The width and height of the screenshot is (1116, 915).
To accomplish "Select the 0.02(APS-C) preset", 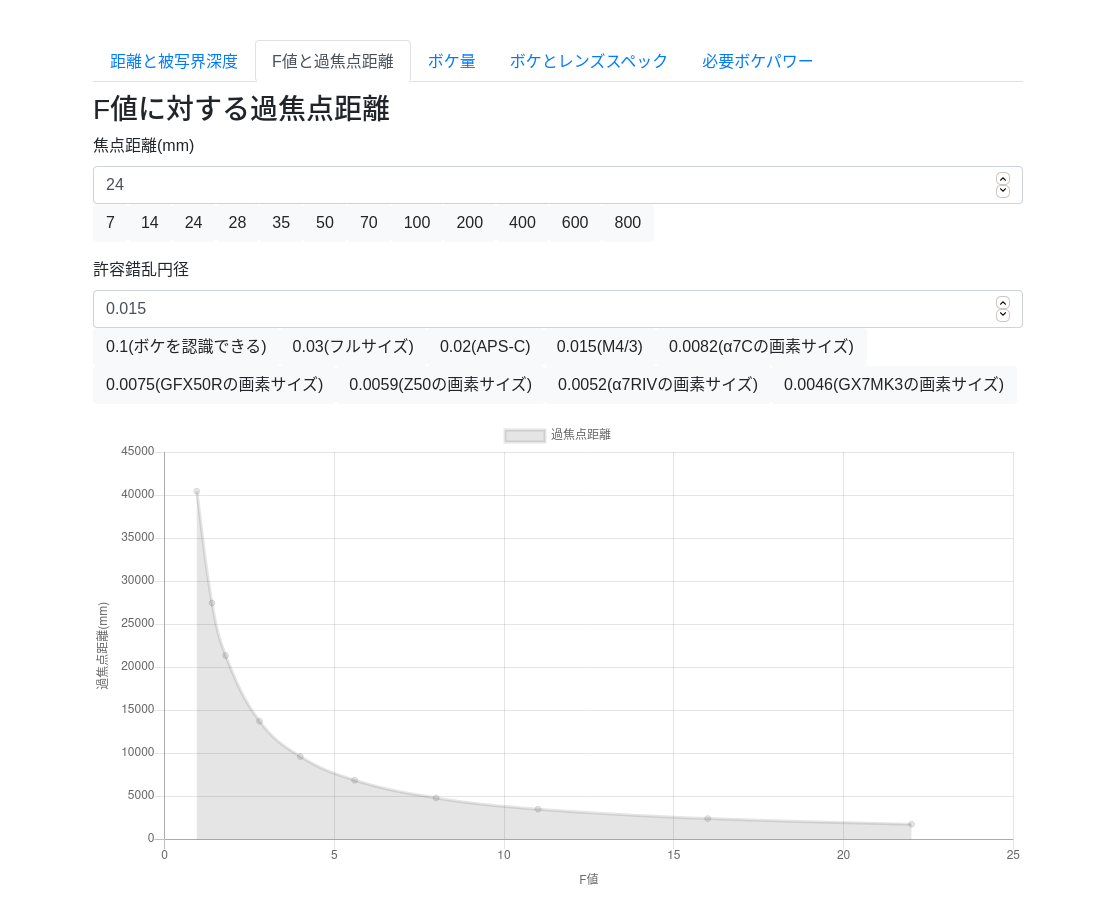I will [x=485, y=347].
